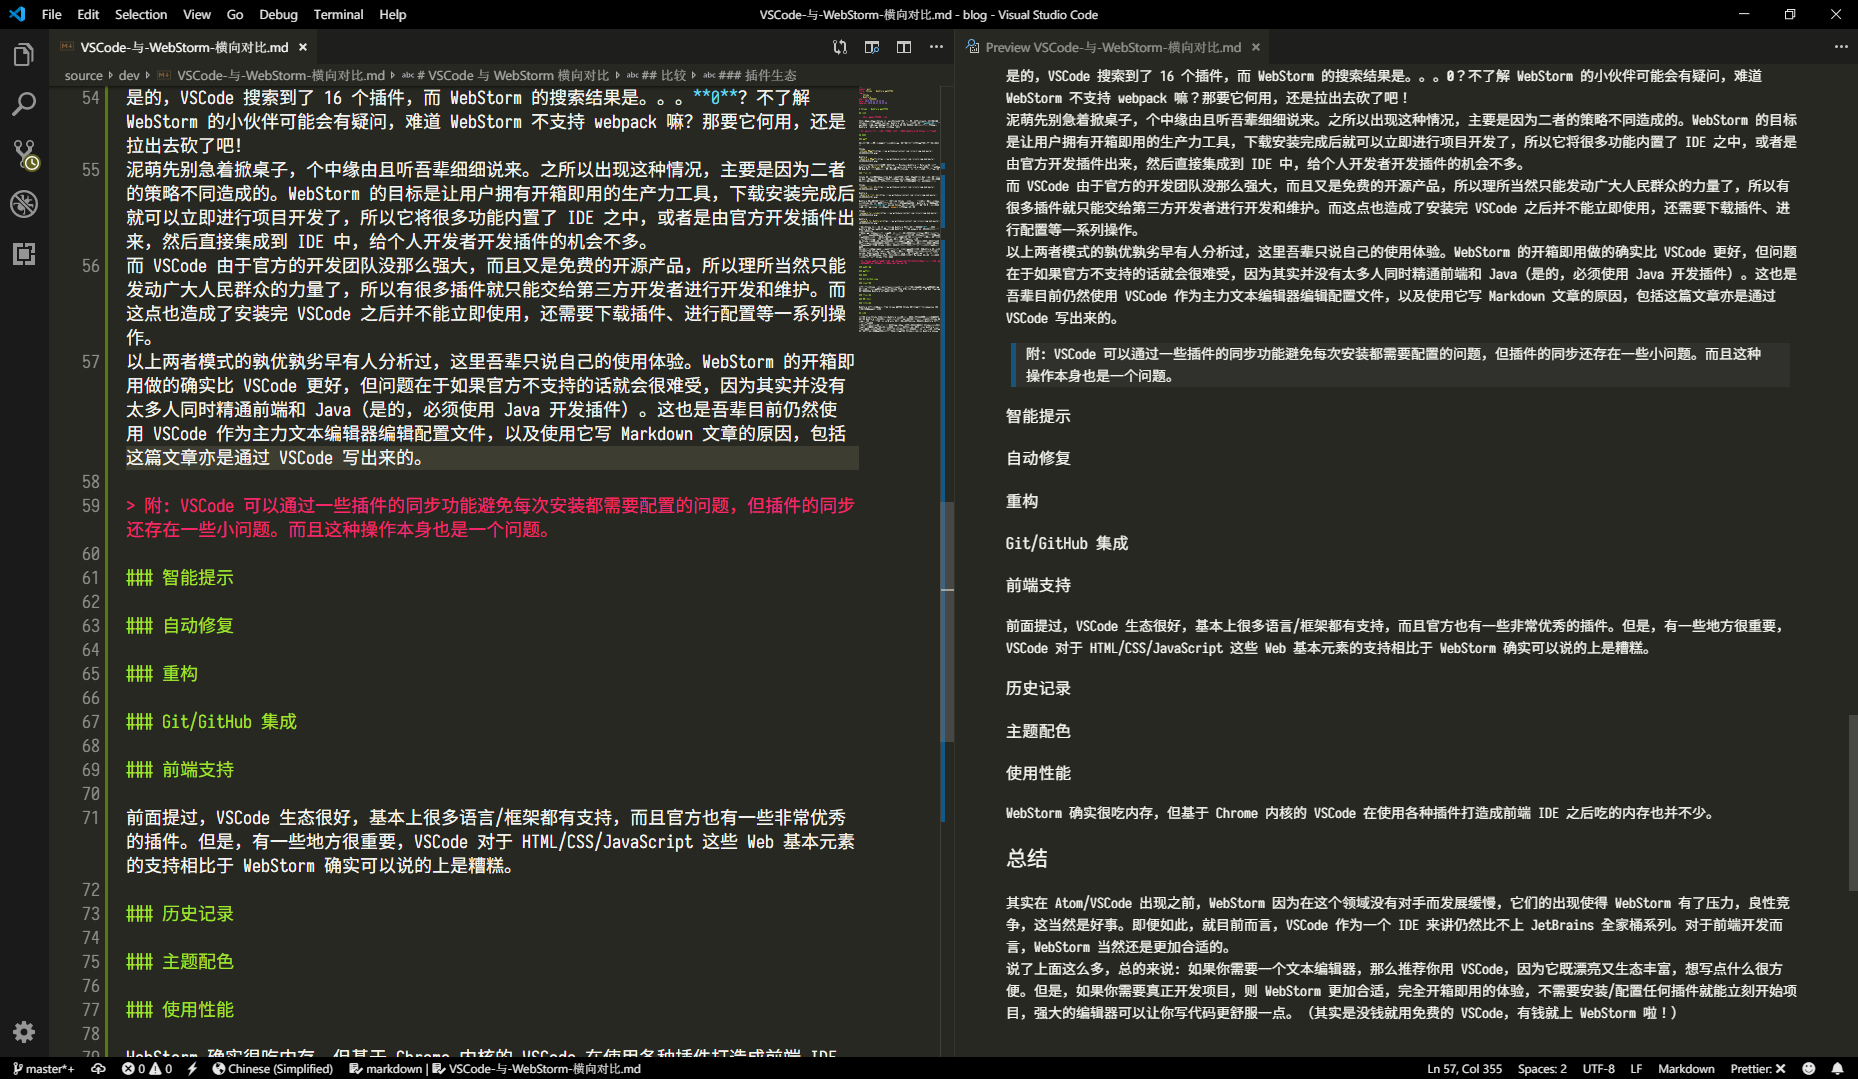Click the '### 主题配色' line in editor

(x=180, y=961)
